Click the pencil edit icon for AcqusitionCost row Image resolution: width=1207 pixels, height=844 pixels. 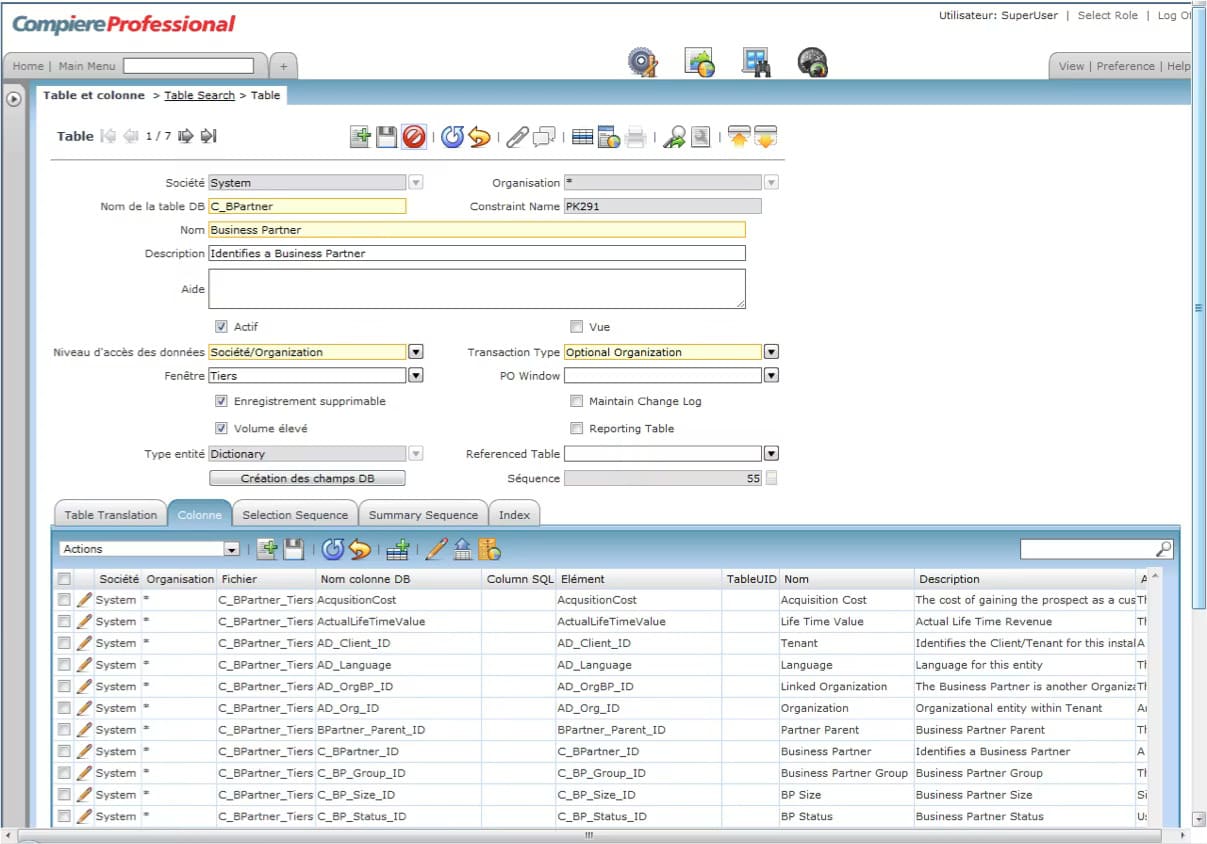(84, 600)
